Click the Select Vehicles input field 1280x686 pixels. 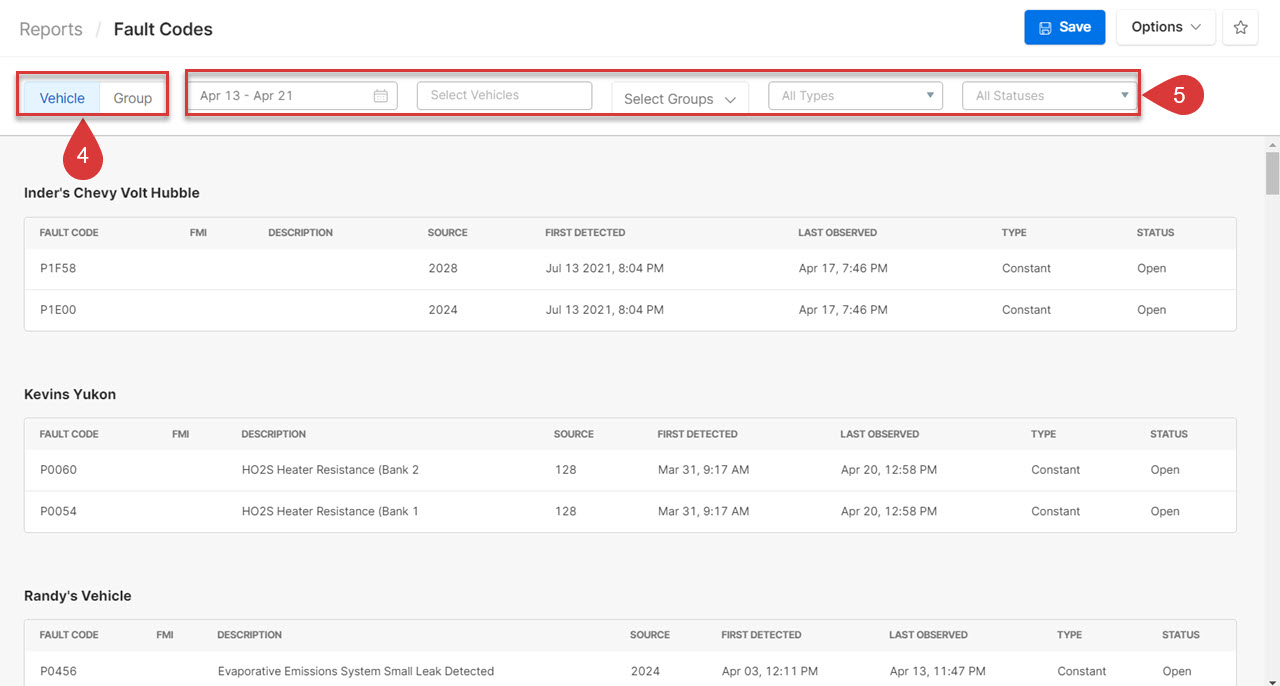pyautogui.click(x=504, y=96)
